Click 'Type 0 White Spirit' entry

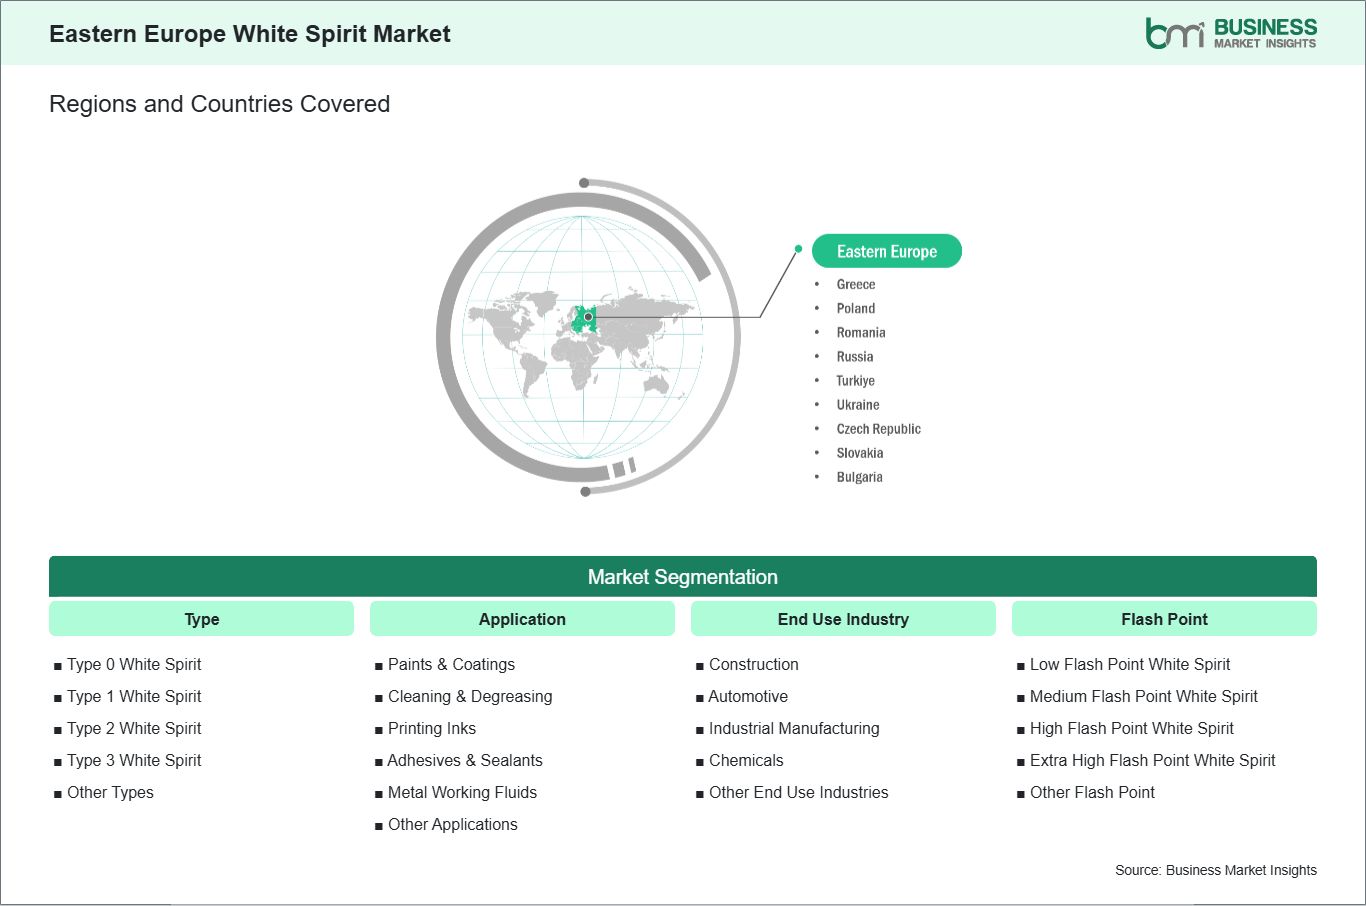pyautogui.click(x=134, y=664)
